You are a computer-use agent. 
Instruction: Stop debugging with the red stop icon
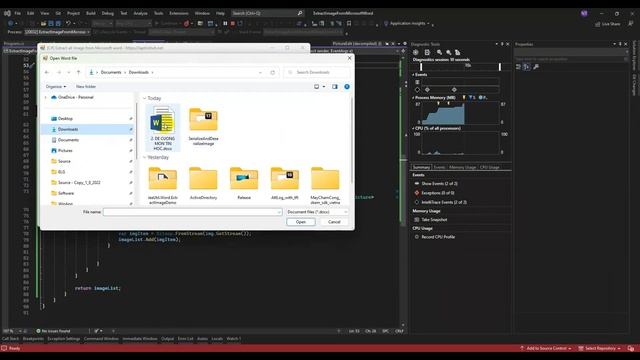point(233,24)
